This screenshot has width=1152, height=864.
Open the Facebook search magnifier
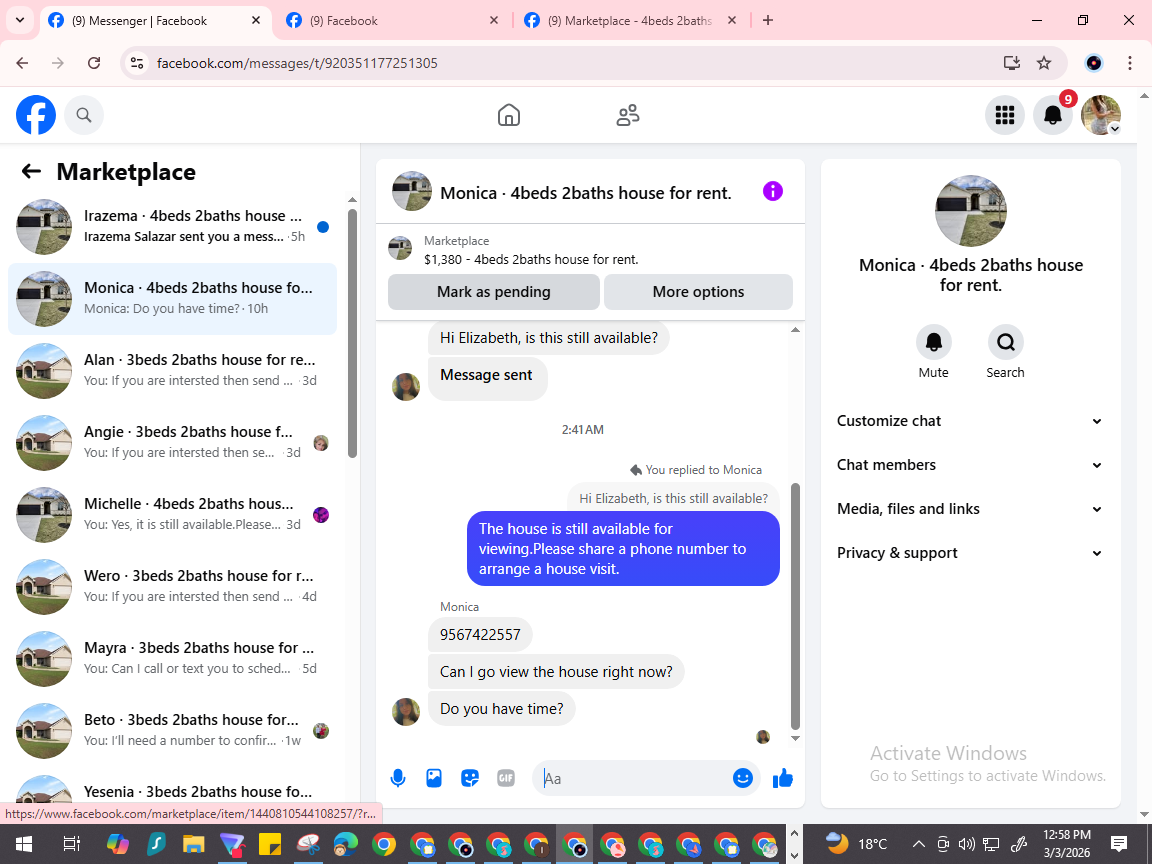[84, 115]
